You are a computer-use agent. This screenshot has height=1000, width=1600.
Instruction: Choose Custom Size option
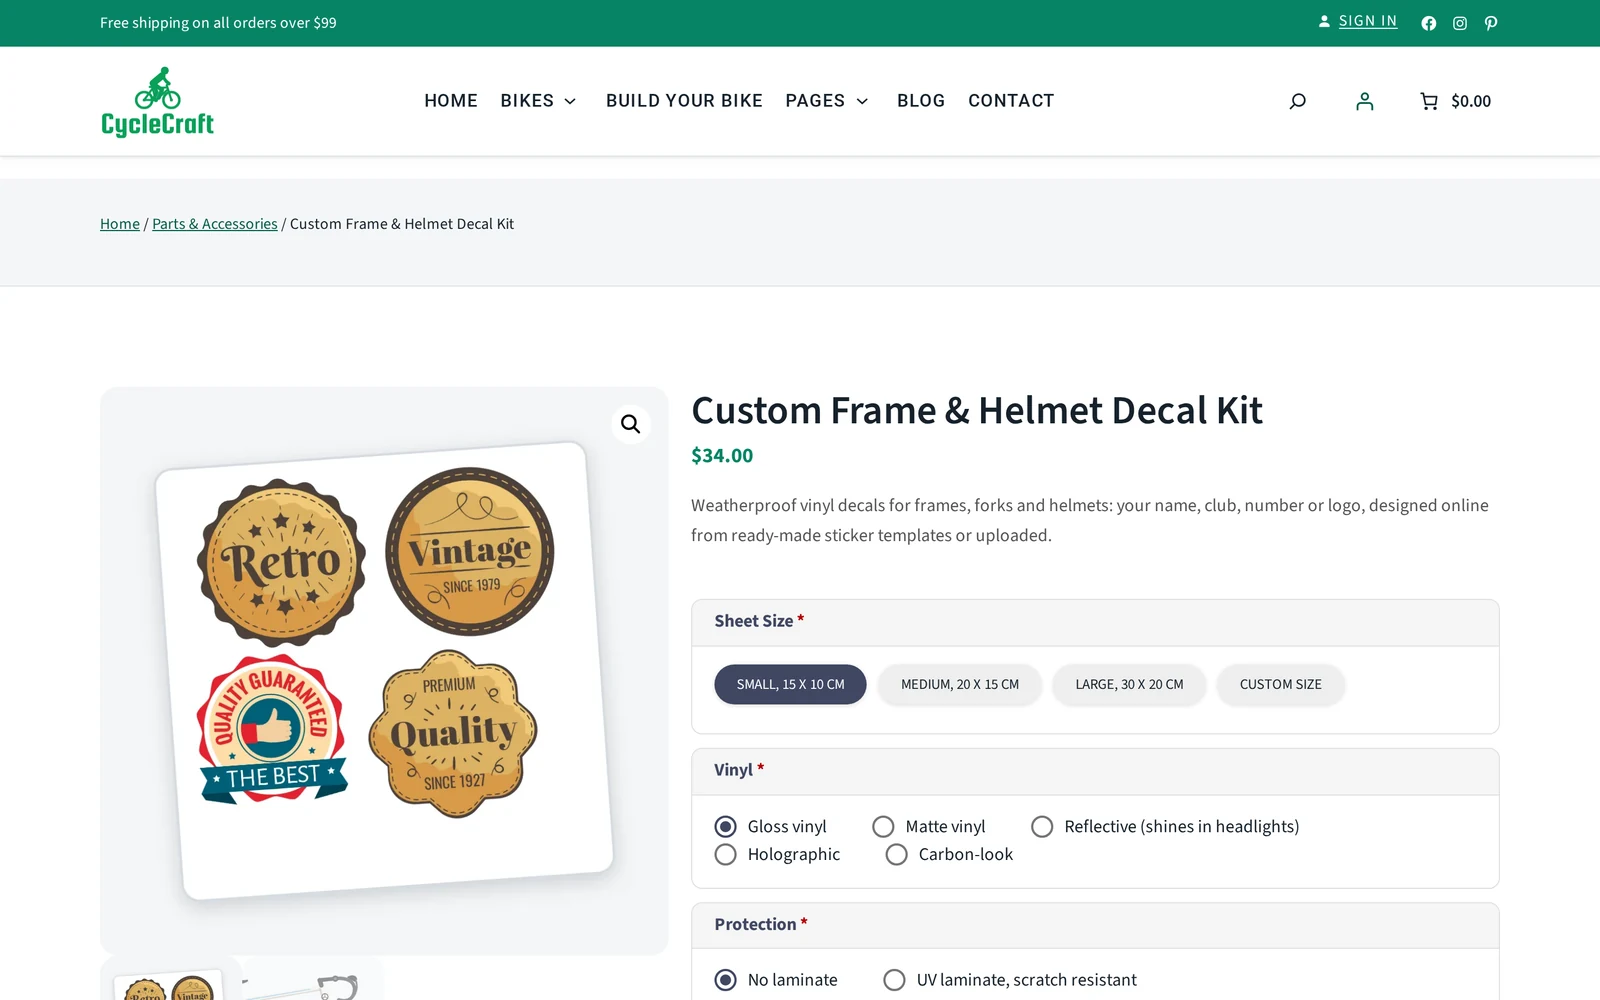click(x=1281, y=685)
